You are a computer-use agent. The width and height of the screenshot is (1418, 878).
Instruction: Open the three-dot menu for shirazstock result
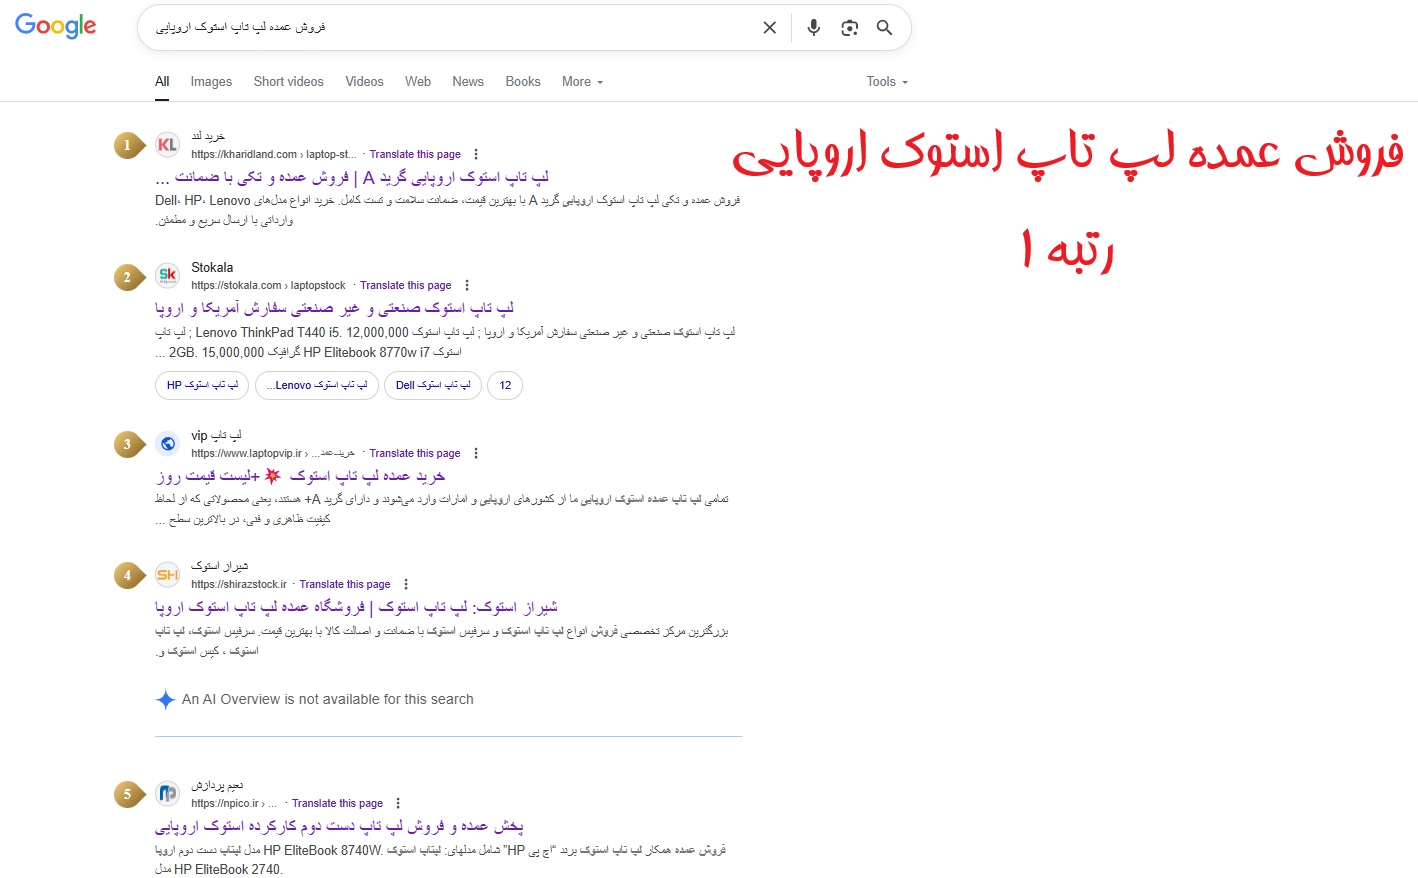pos(406,585)
